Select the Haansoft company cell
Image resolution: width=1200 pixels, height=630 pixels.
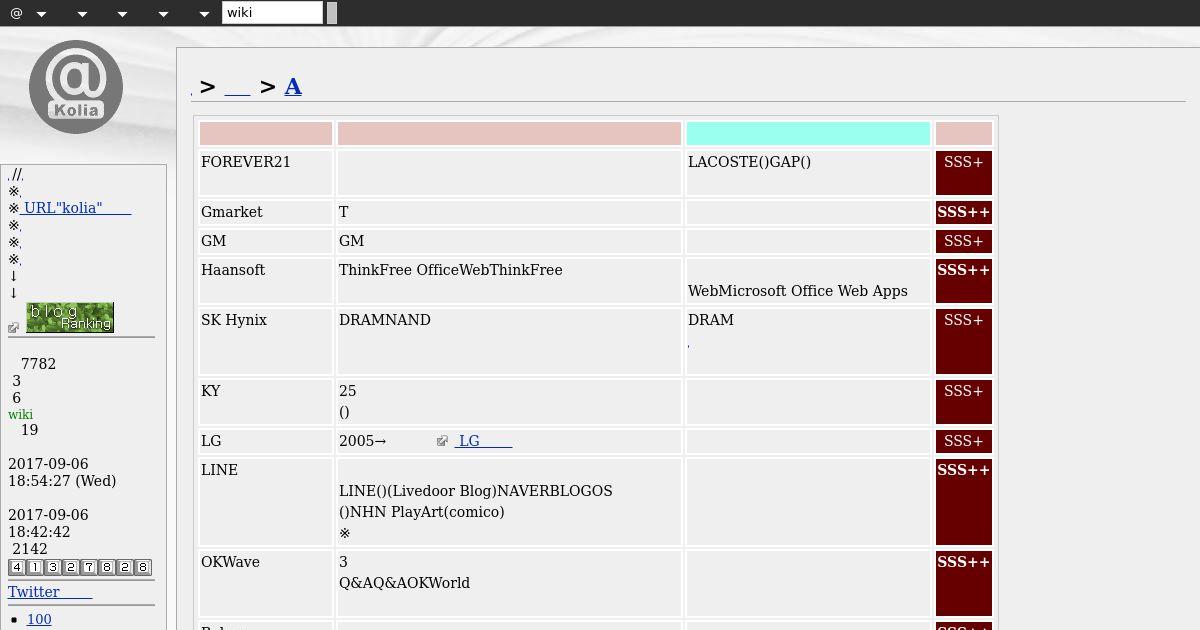click(266, 281)
